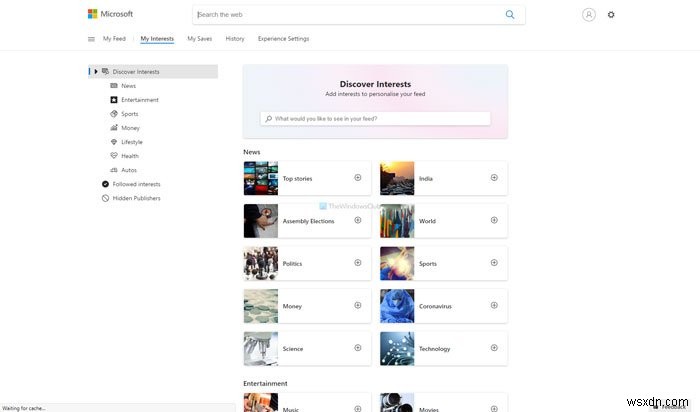Click the Sports sidebar ball icon
The width and height of the screenshot is (700, 412).
114,114
